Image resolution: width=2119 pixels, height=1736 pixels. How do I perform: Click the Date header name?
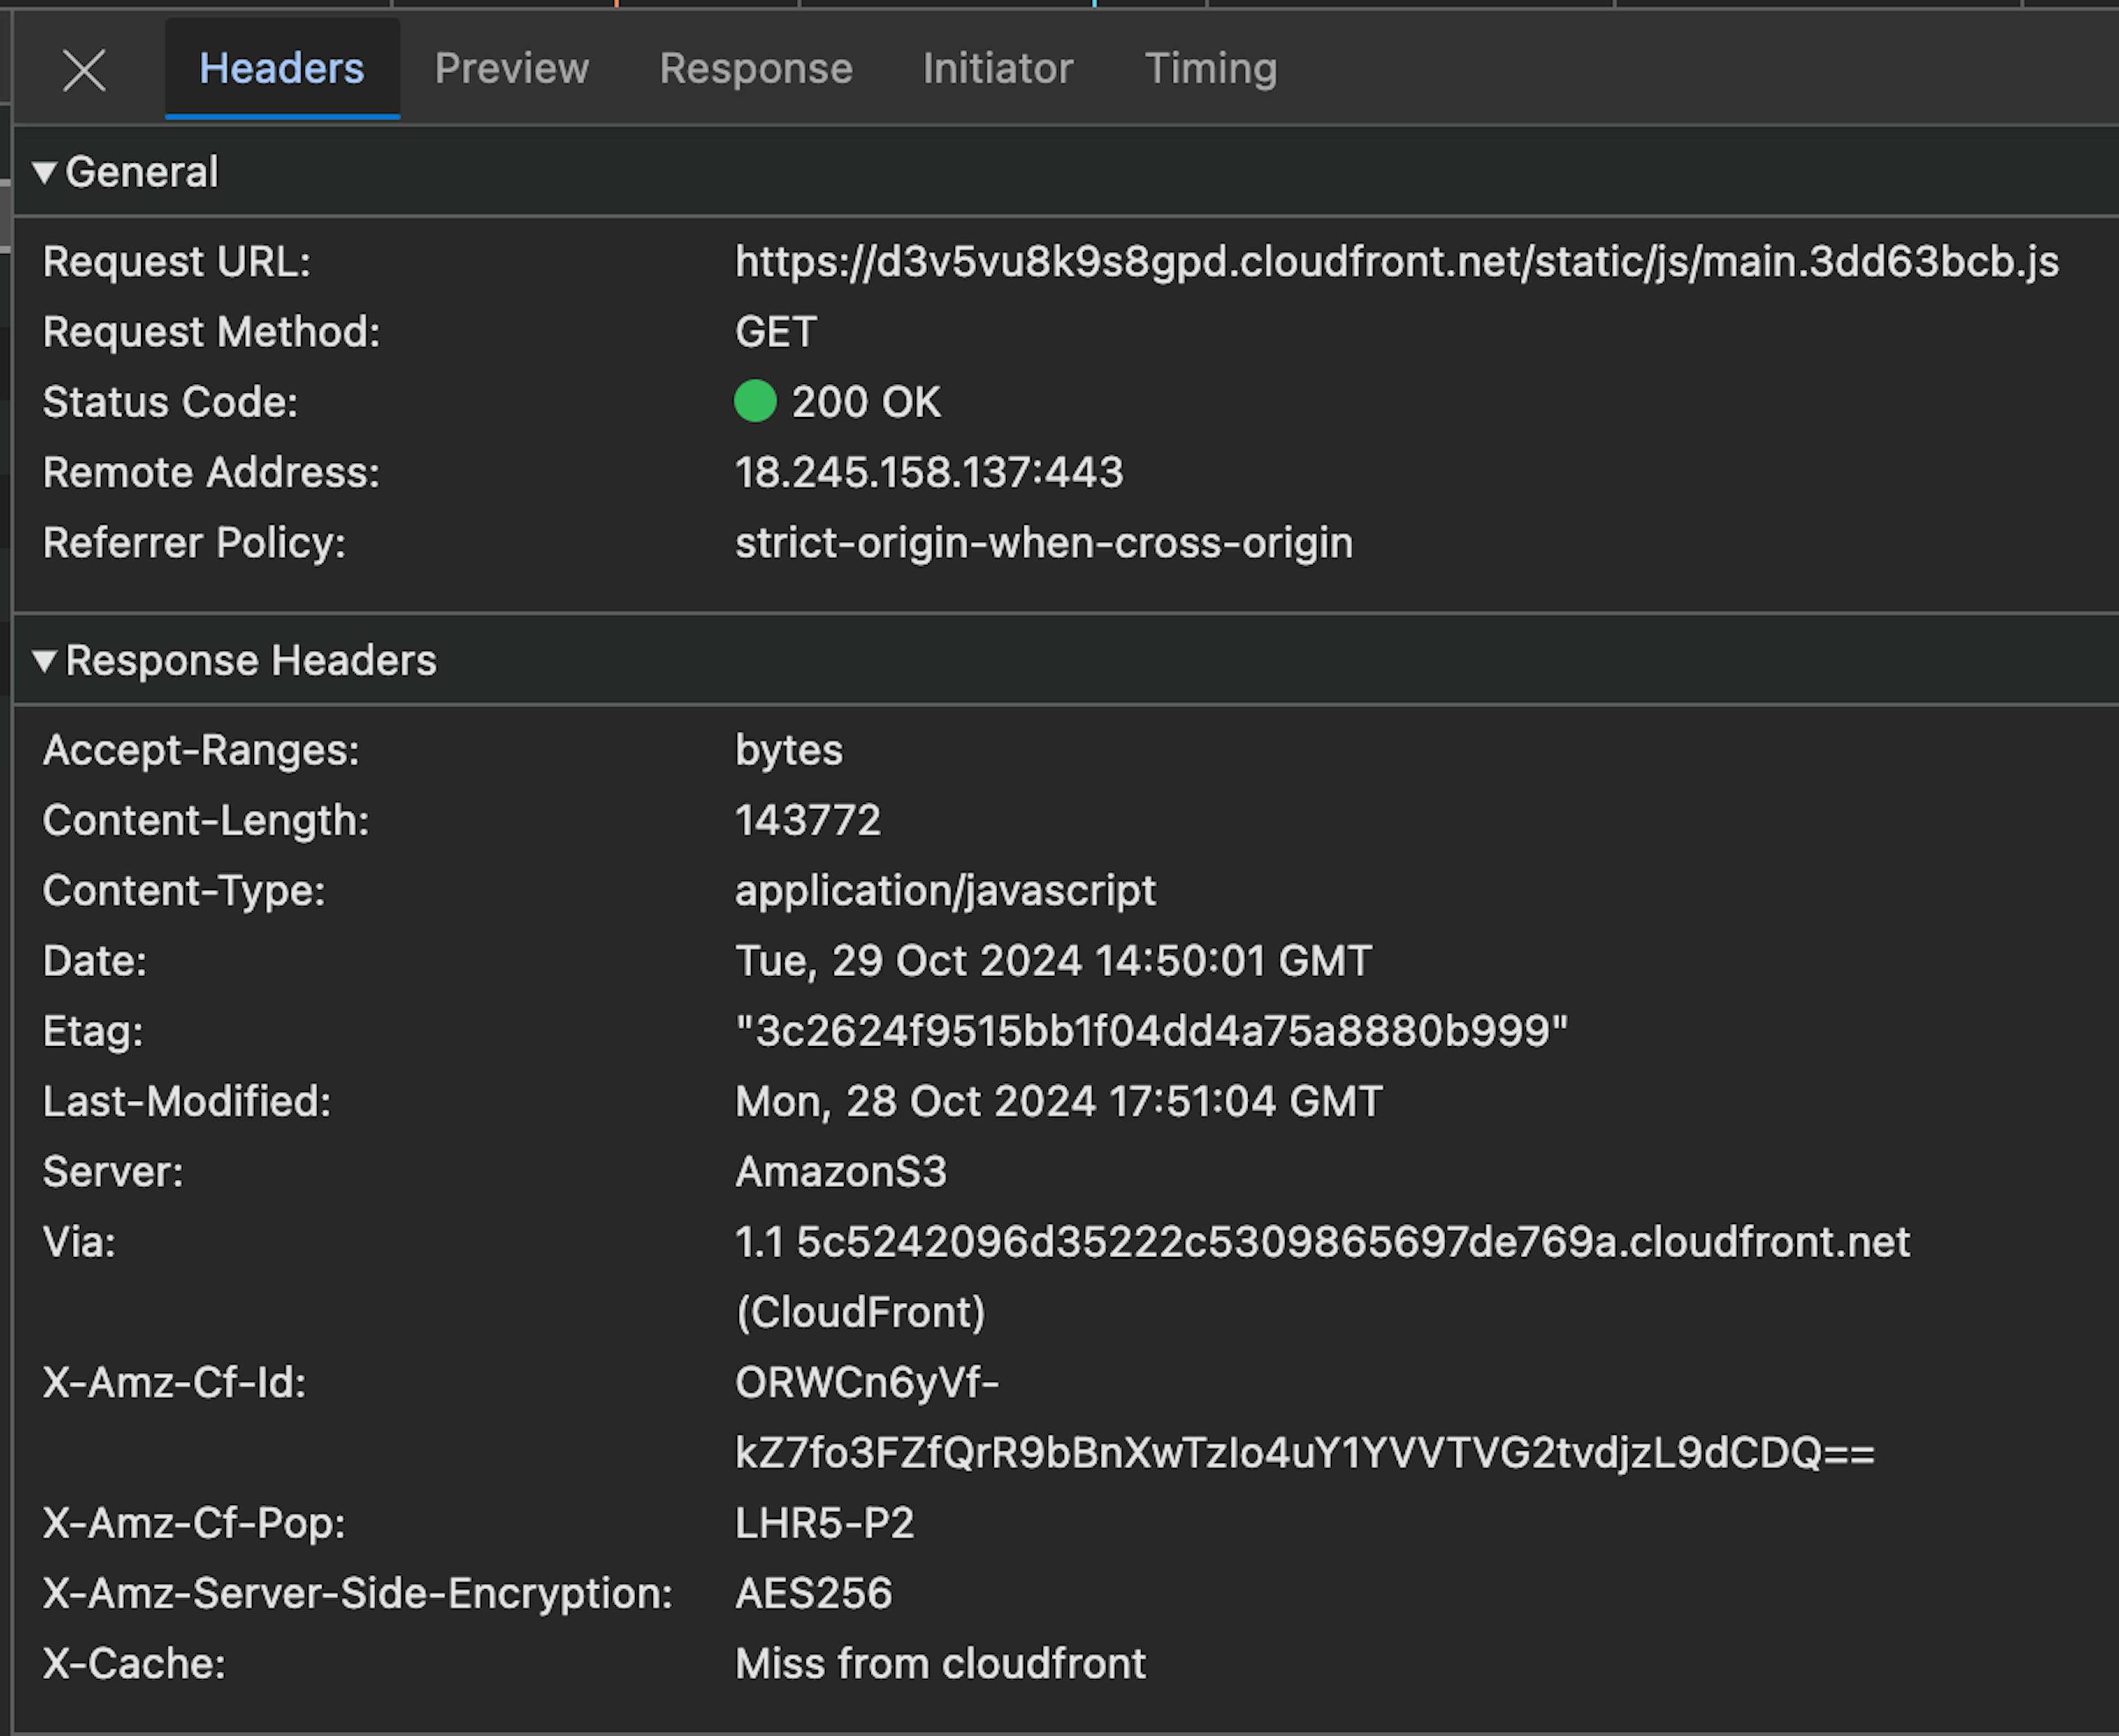pos(95,961)
